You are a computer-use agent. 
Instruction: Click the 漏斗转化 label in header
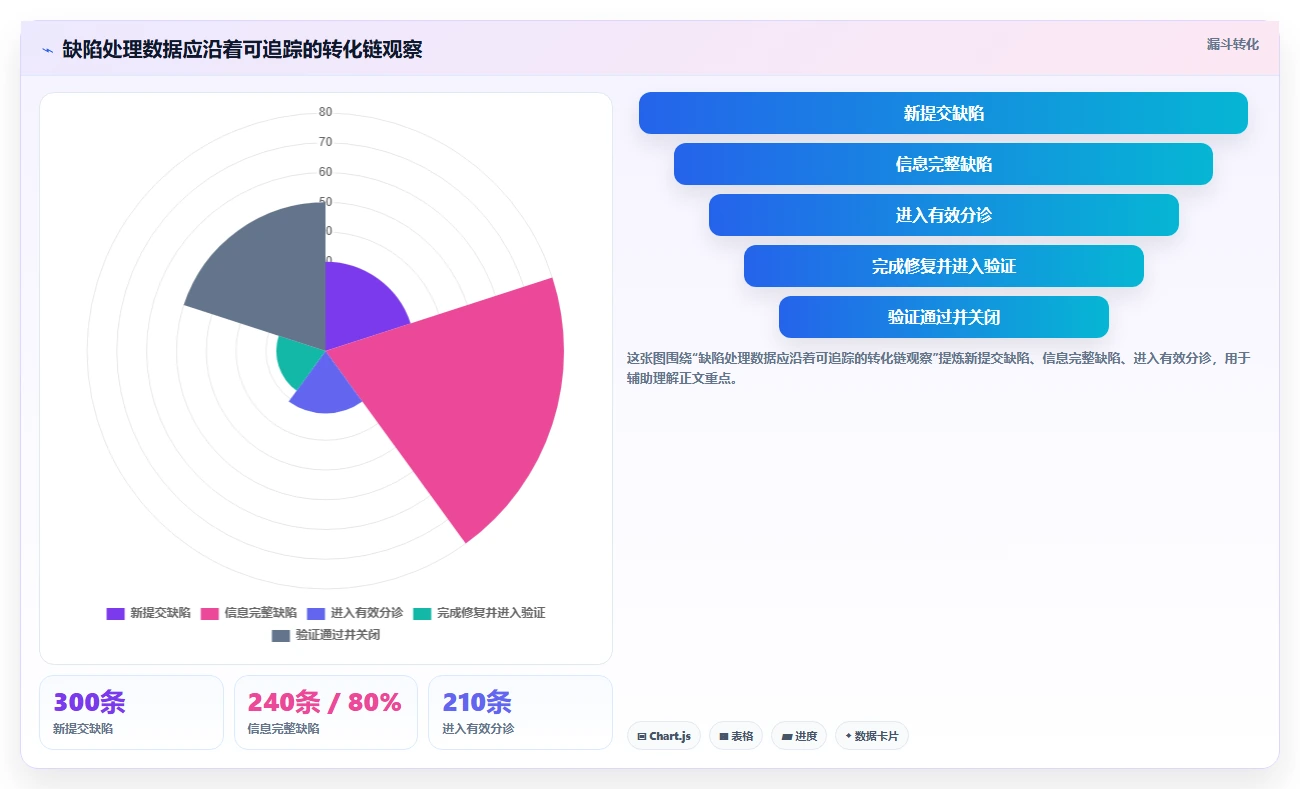[x=1232, y=44]
